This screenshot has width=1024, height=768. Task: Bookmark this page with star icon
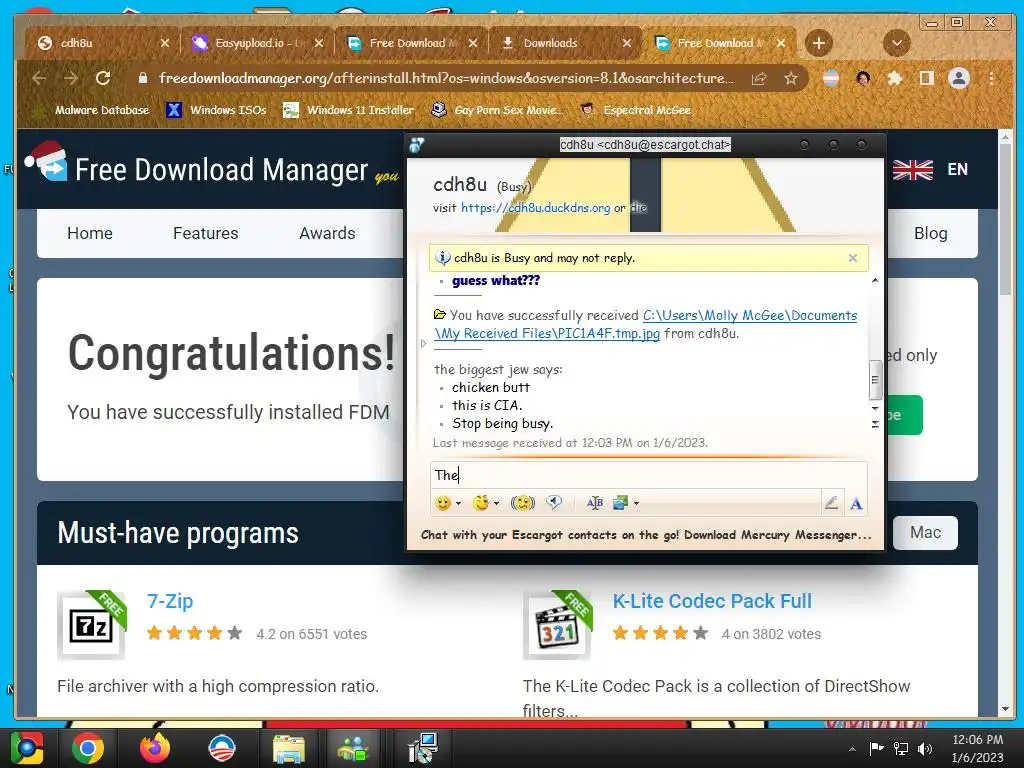tap(791, 78)
